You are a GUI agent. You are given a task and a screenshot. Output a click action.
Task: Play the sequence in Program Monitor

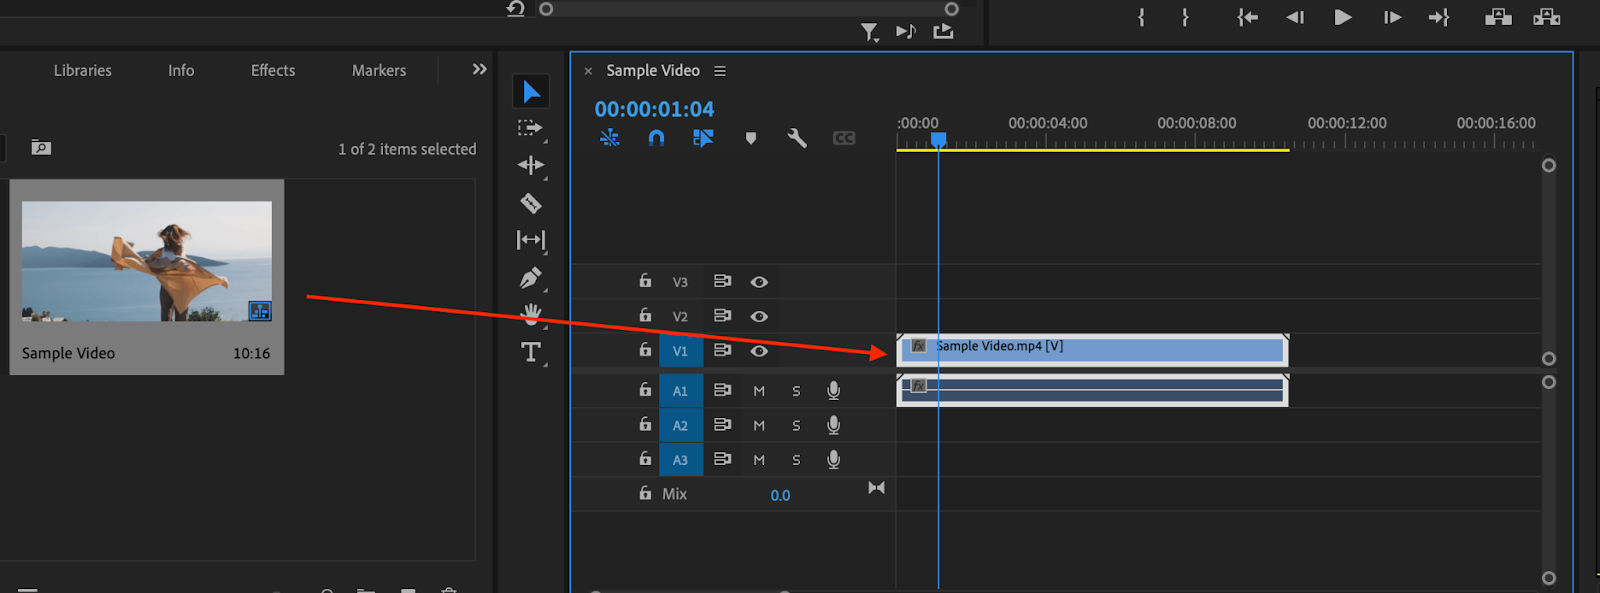pos(1343,17)
